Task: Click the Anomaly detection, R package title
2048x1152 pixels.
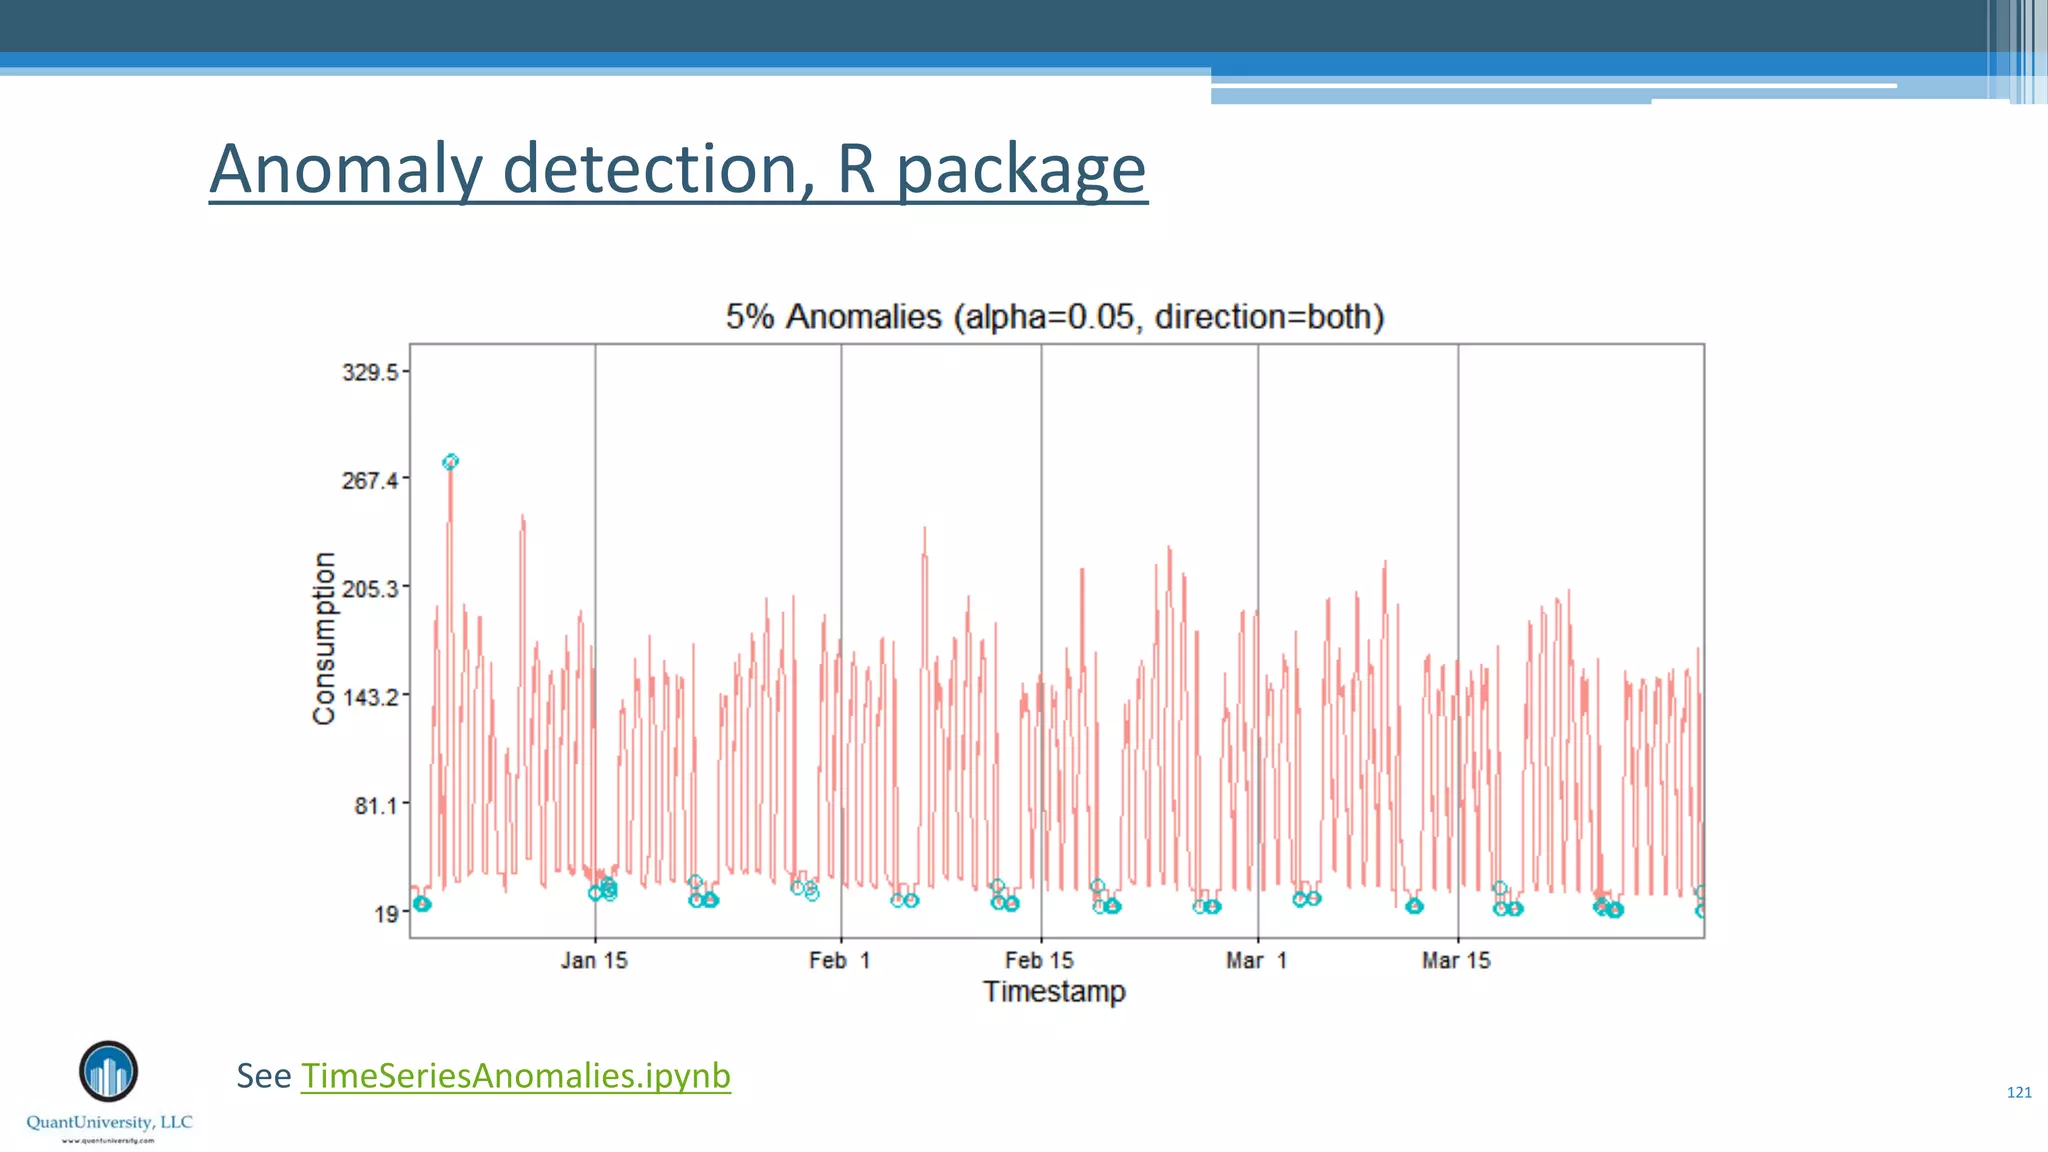Action: click(x=678, y=169)
